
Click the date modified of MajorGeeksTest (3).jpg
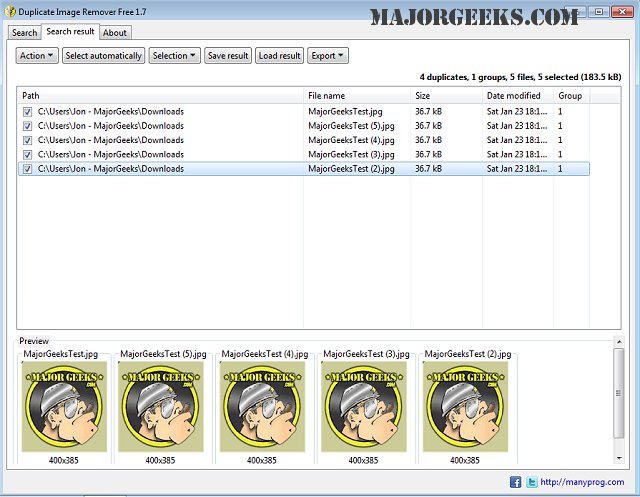[x=517, y=155]
